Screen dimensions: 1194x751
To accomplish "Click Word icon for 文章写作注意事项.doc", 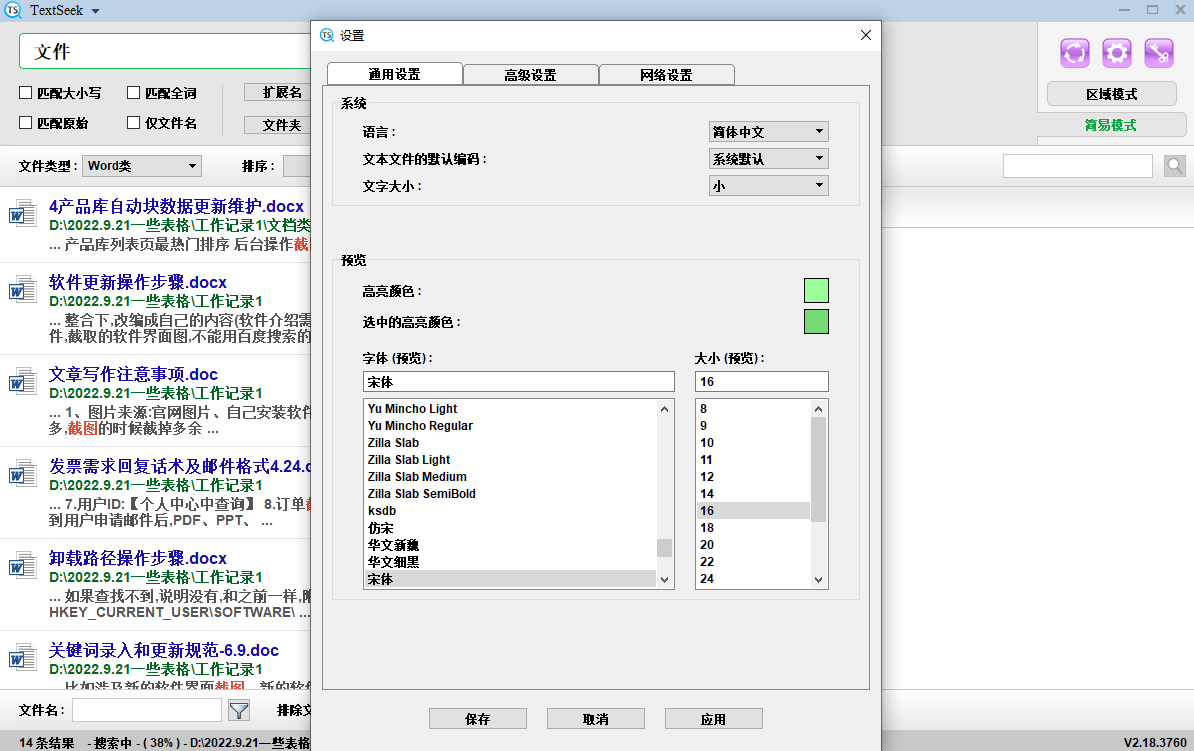I will 22,382.
